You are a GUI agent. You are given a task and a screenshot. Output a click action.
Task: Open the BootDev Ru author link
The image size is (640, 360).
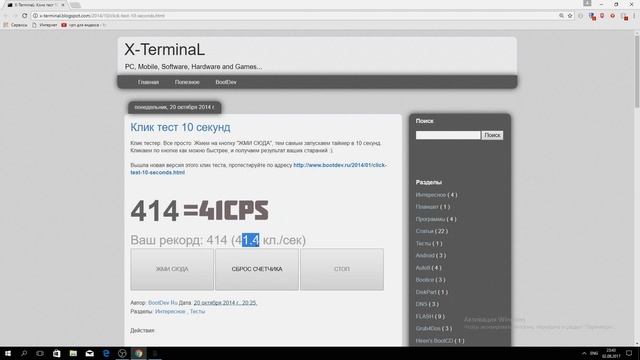[x=162, y=303]
